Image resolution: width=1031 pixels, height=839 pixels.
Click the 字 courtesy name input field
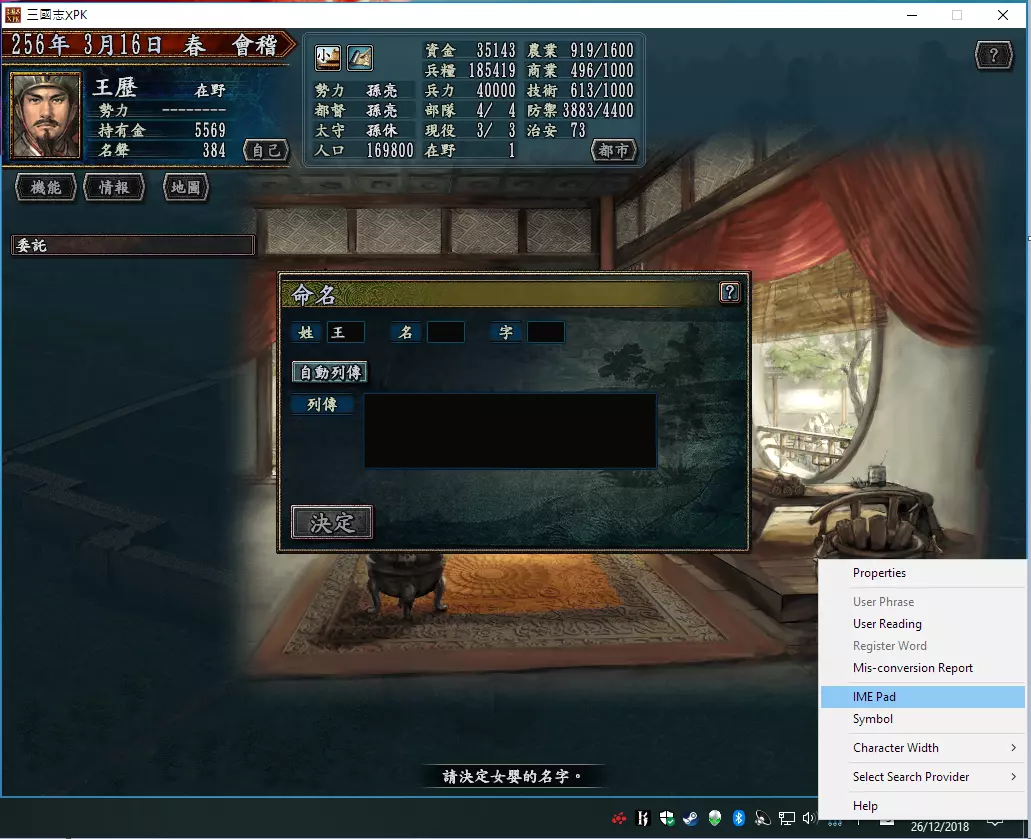546,332
